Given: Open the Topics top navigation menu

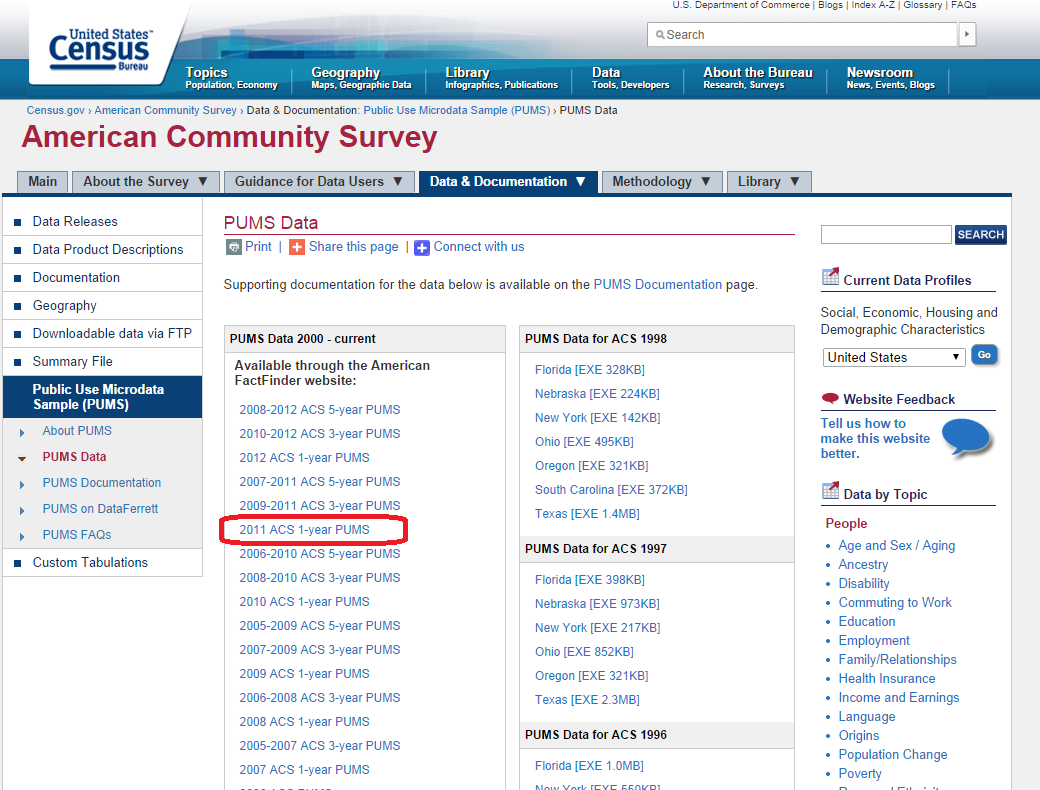Looking at the screenshot, I should pyautogui.click(x=231, y=77).
